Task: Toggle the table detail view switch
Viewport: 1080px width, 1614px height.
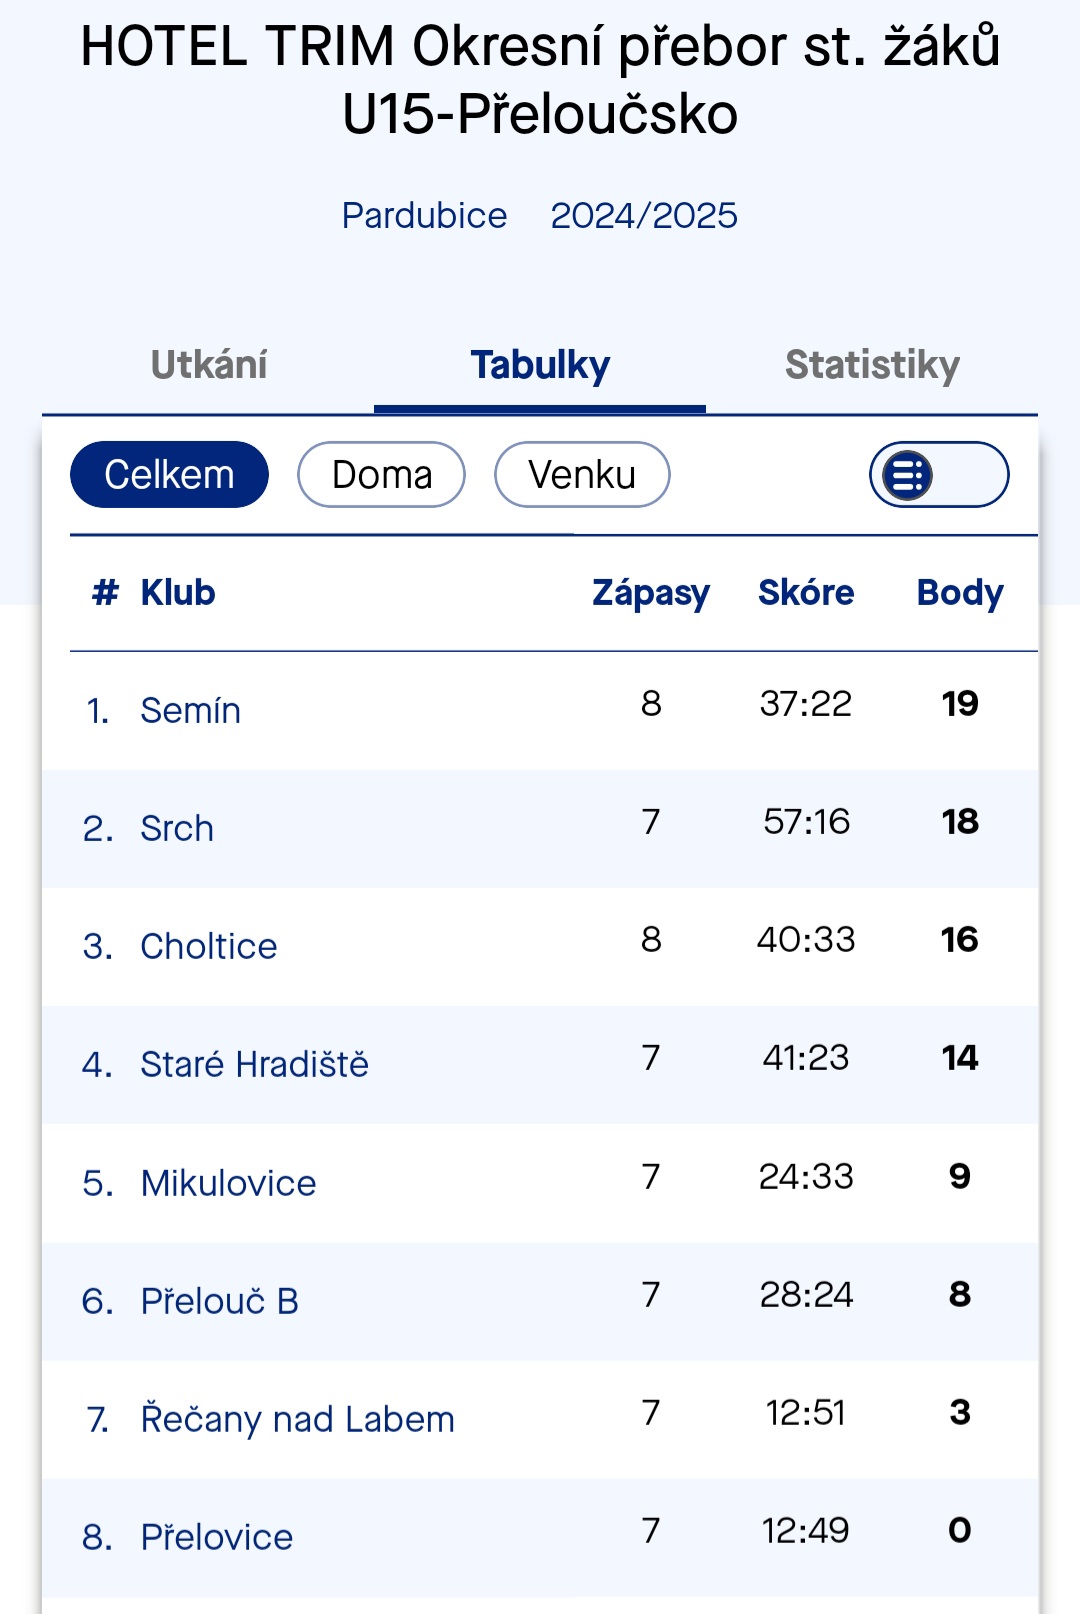Action: click(939, 474)
